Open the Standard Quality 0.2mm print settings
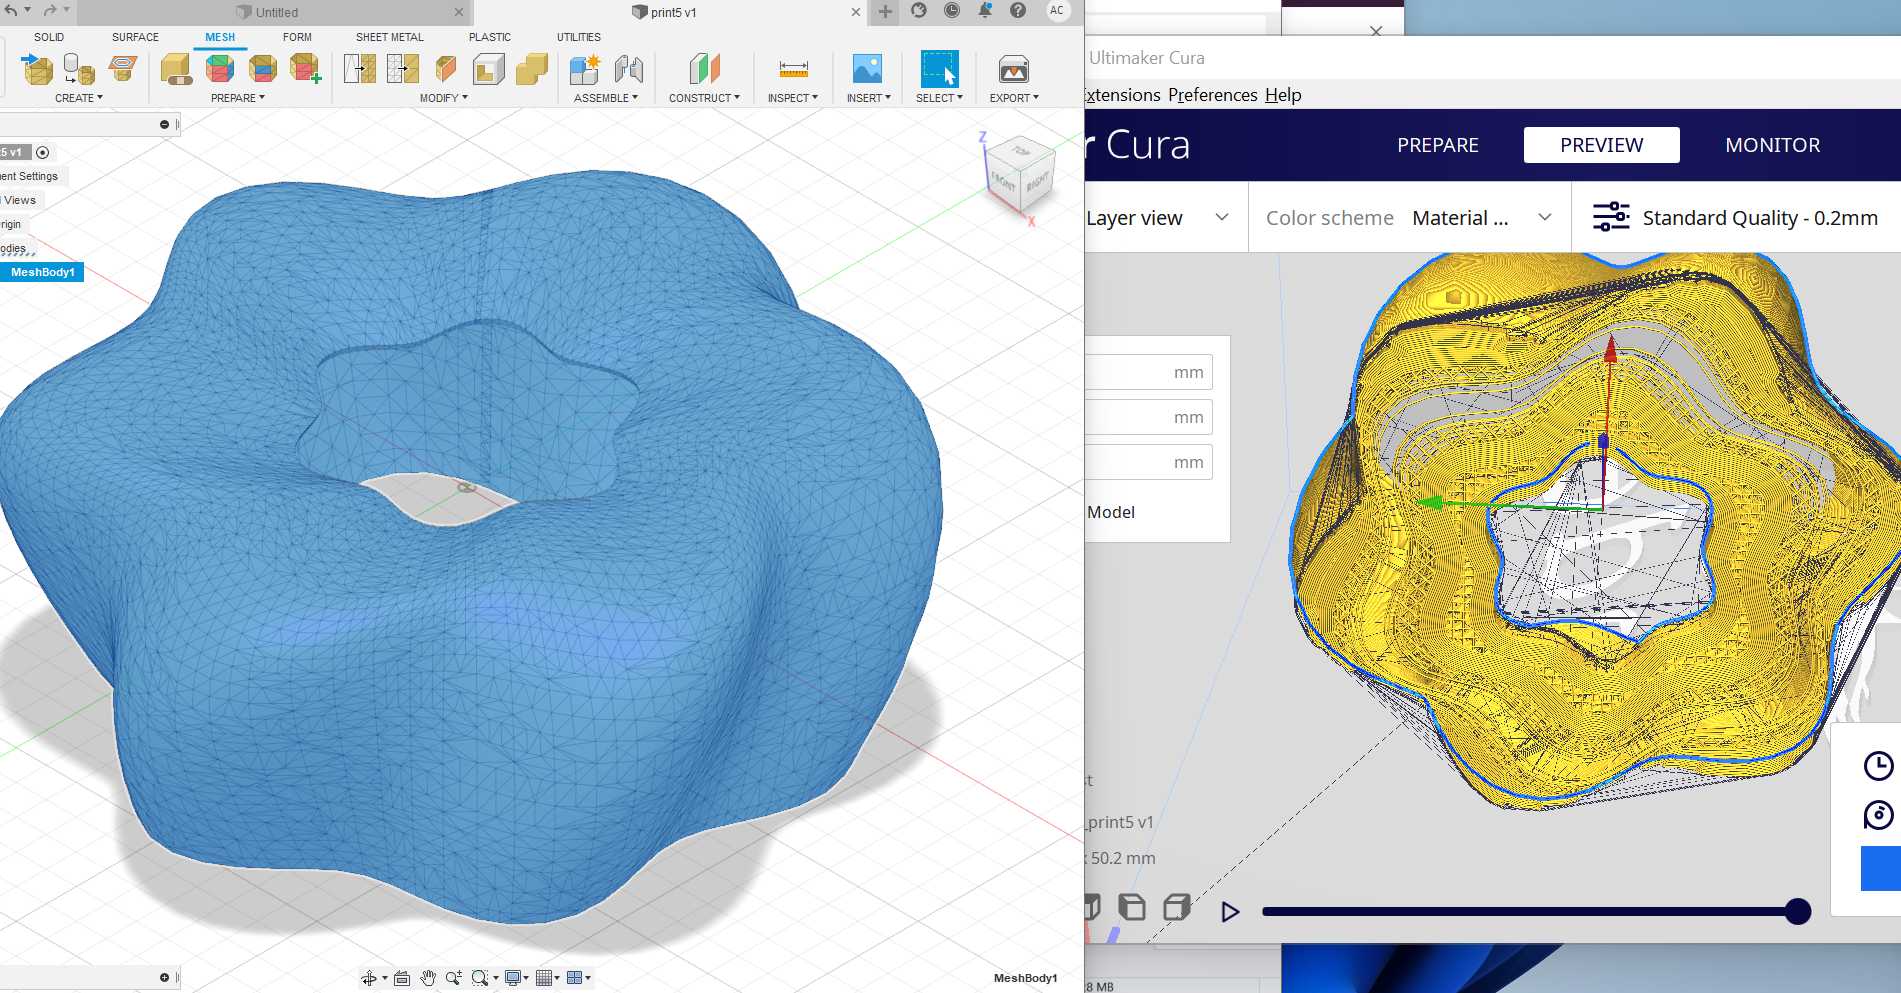 click(1737, 218)
